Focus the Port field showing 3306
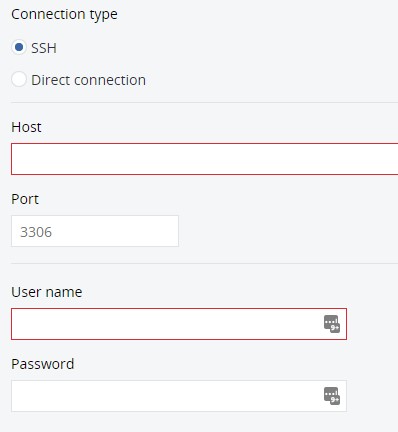Screen dimensions: 398x432 [95, 231]
